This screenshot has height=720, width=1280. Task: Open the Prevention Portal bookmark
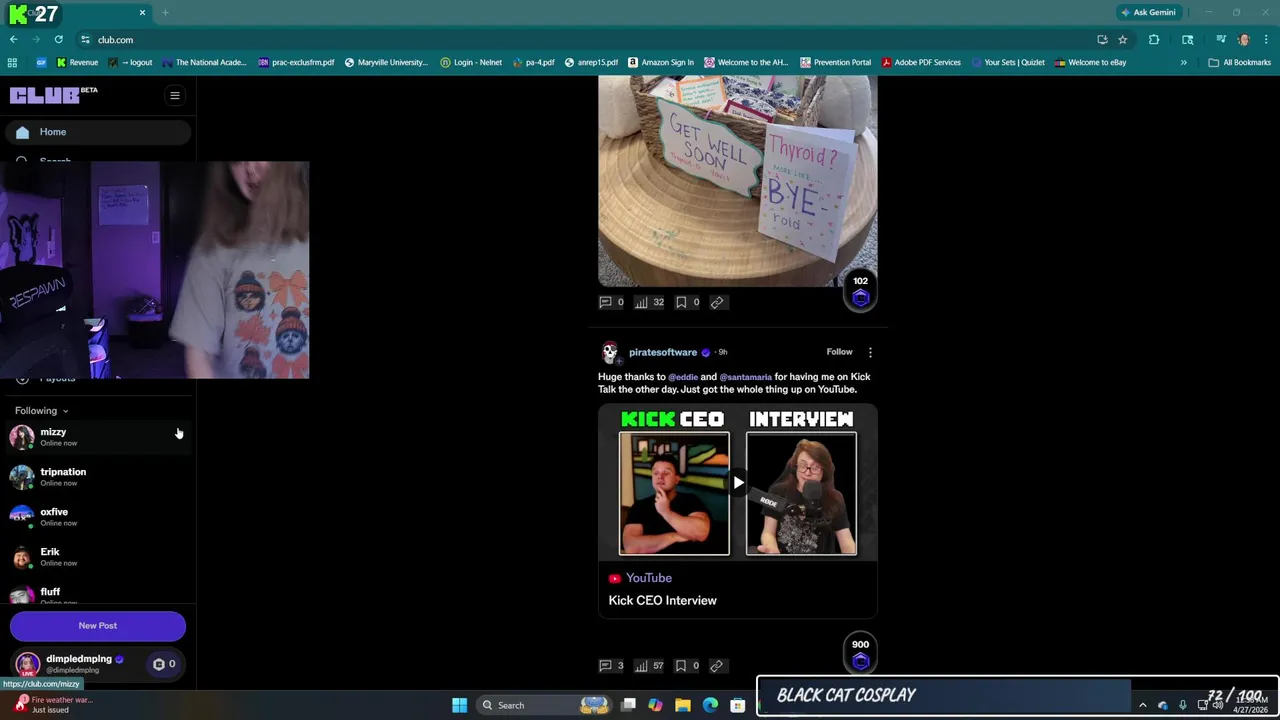coord(835,62)
